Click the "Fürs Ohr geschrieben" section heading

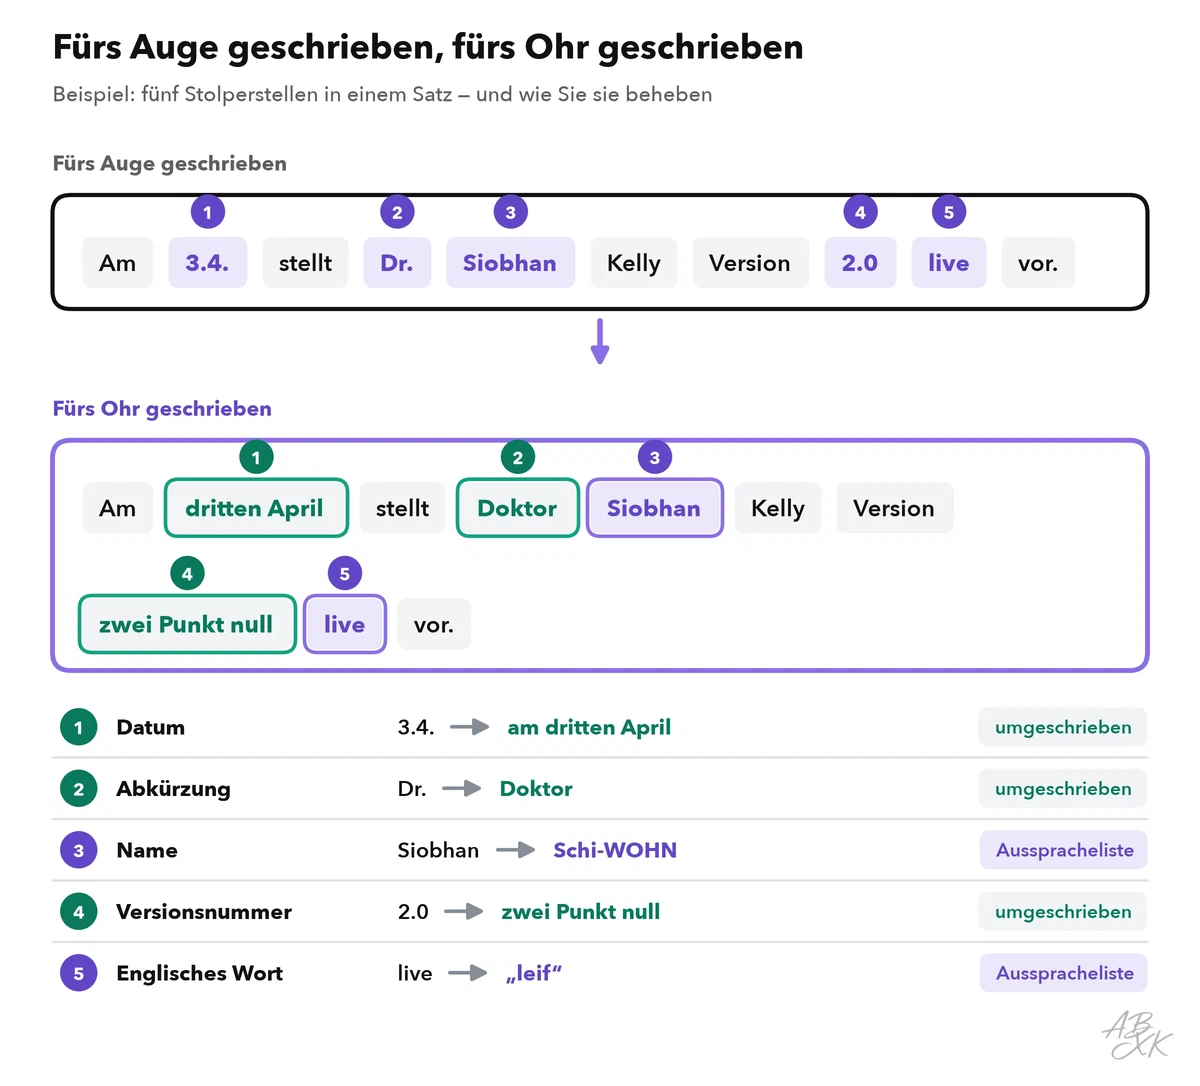pyautogui.click(x=162, y=408)
